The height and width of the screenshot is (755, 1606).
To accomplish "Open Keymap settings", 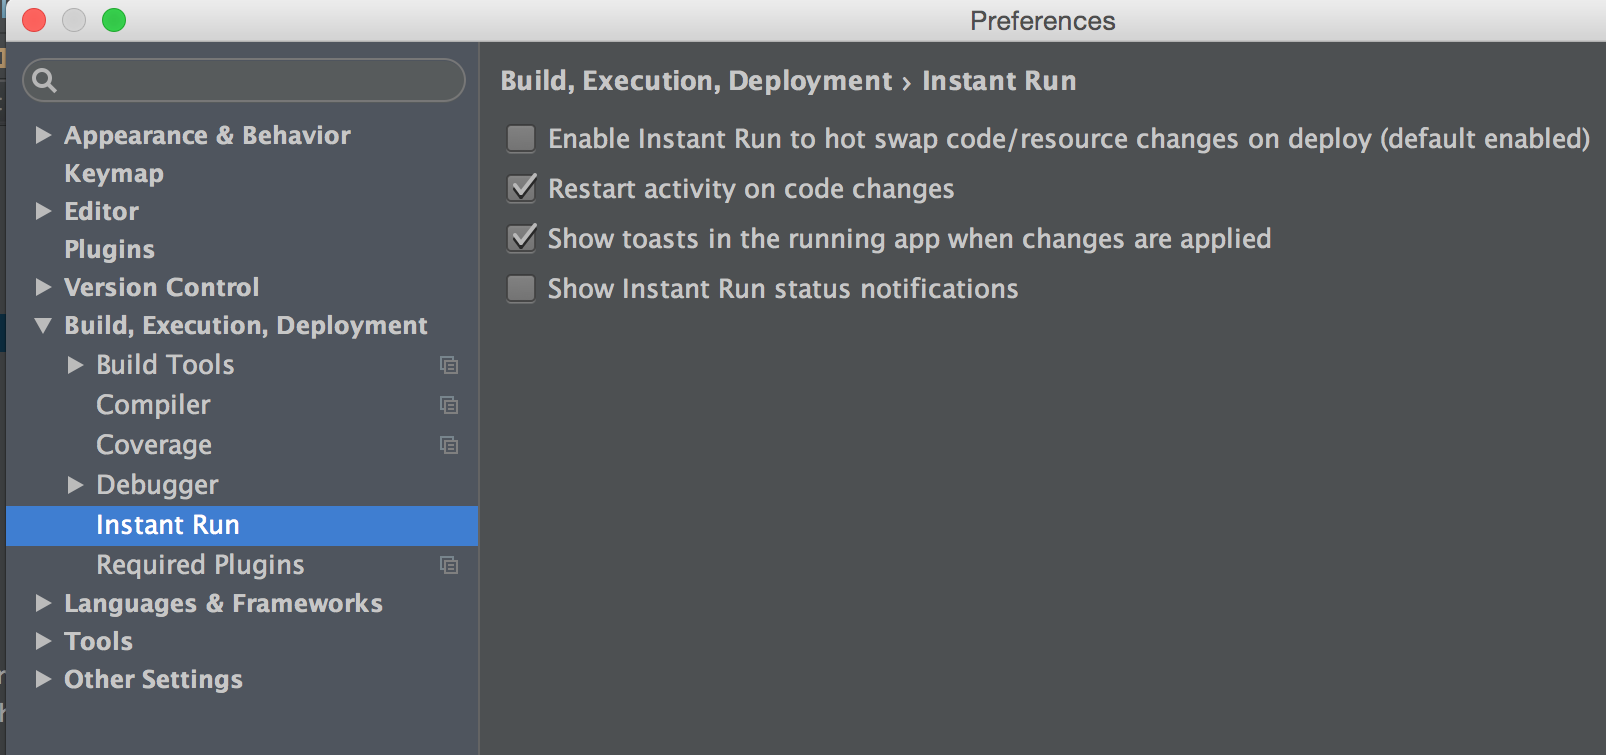I will tap(114, 174).
